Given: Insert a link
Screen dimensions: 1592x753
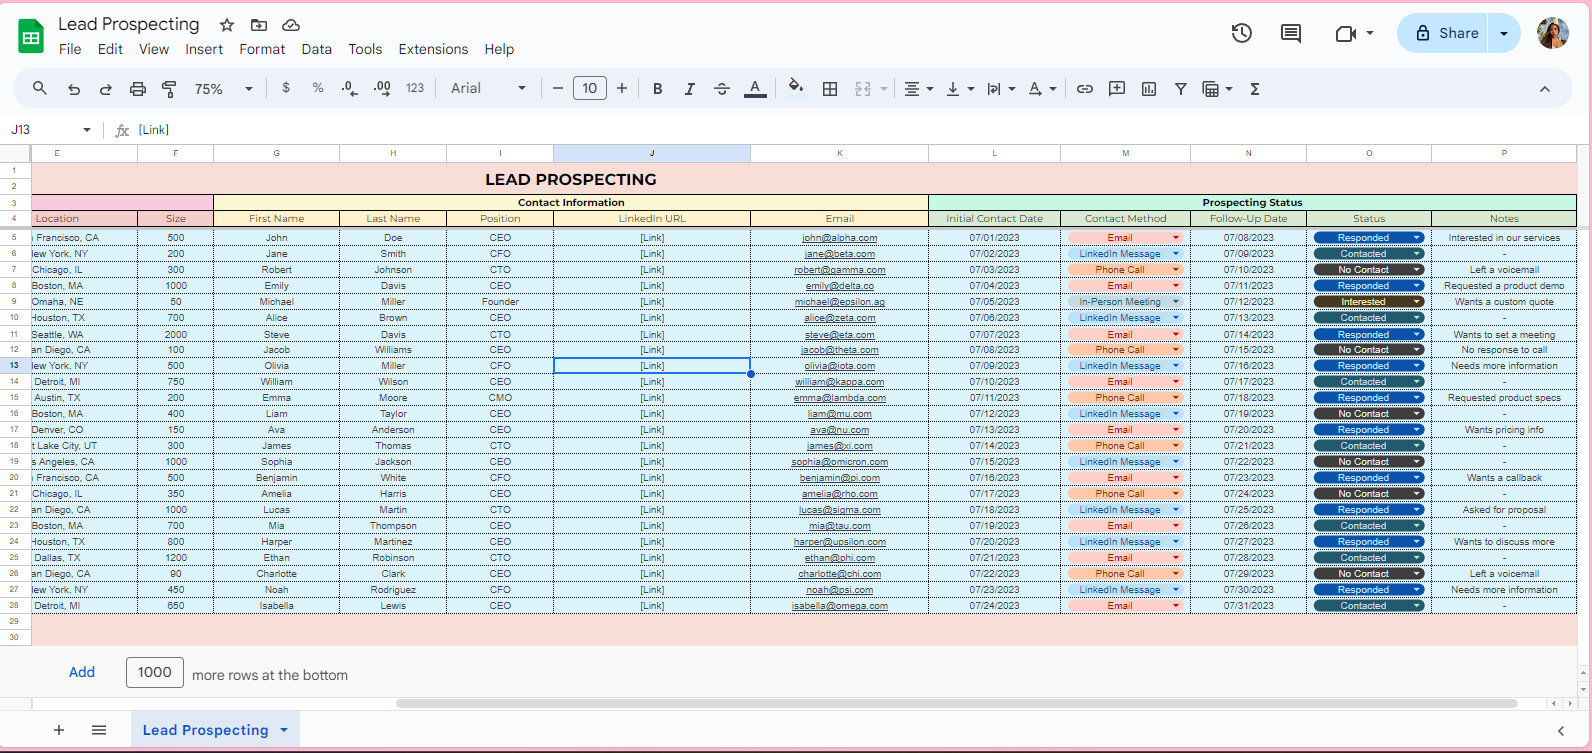Looking at the screenshot, I should tap(1085, 89).
